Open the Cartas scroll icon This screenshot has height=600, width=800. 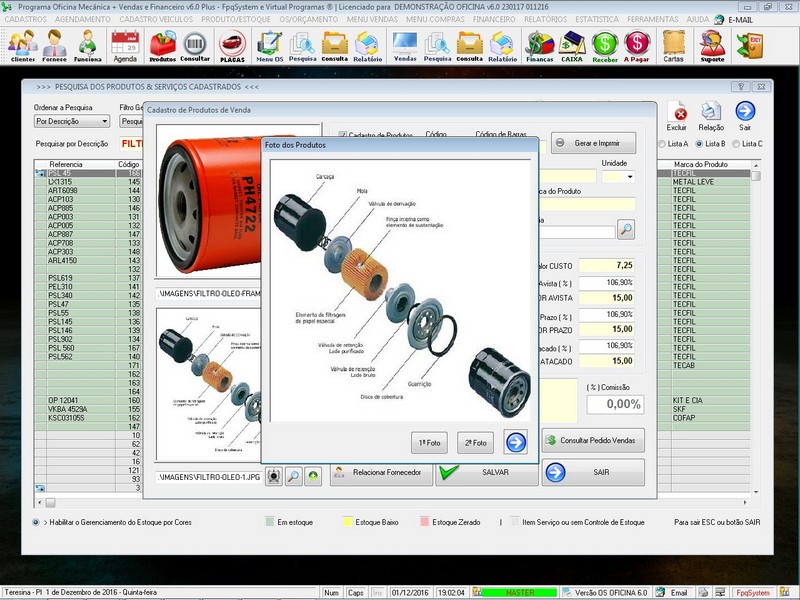pos(673,45)
